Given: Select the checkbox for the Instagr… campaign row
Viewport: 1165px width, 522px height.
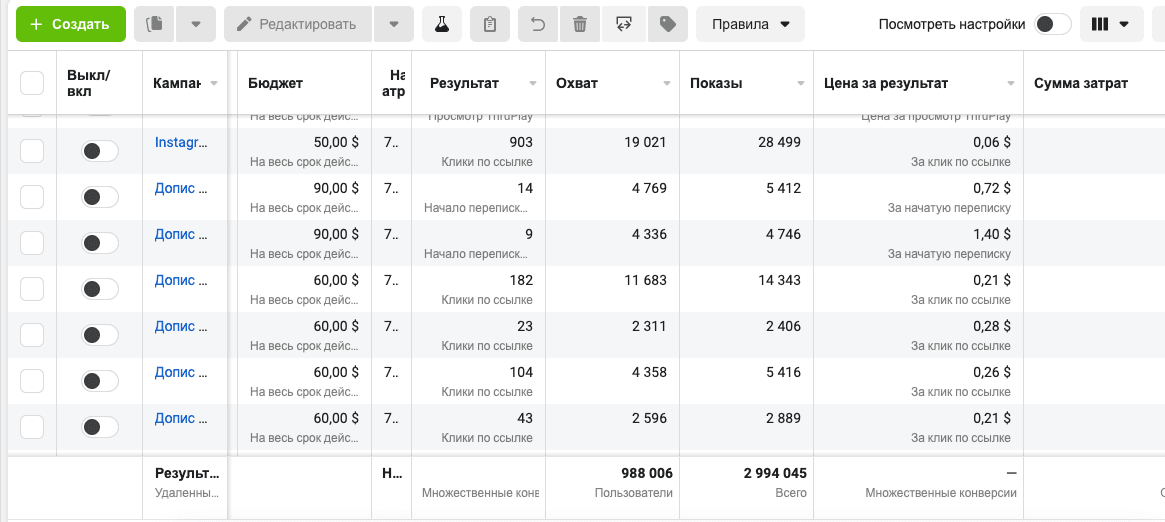Looking at the screenshot, I should (x=32, y=151).
